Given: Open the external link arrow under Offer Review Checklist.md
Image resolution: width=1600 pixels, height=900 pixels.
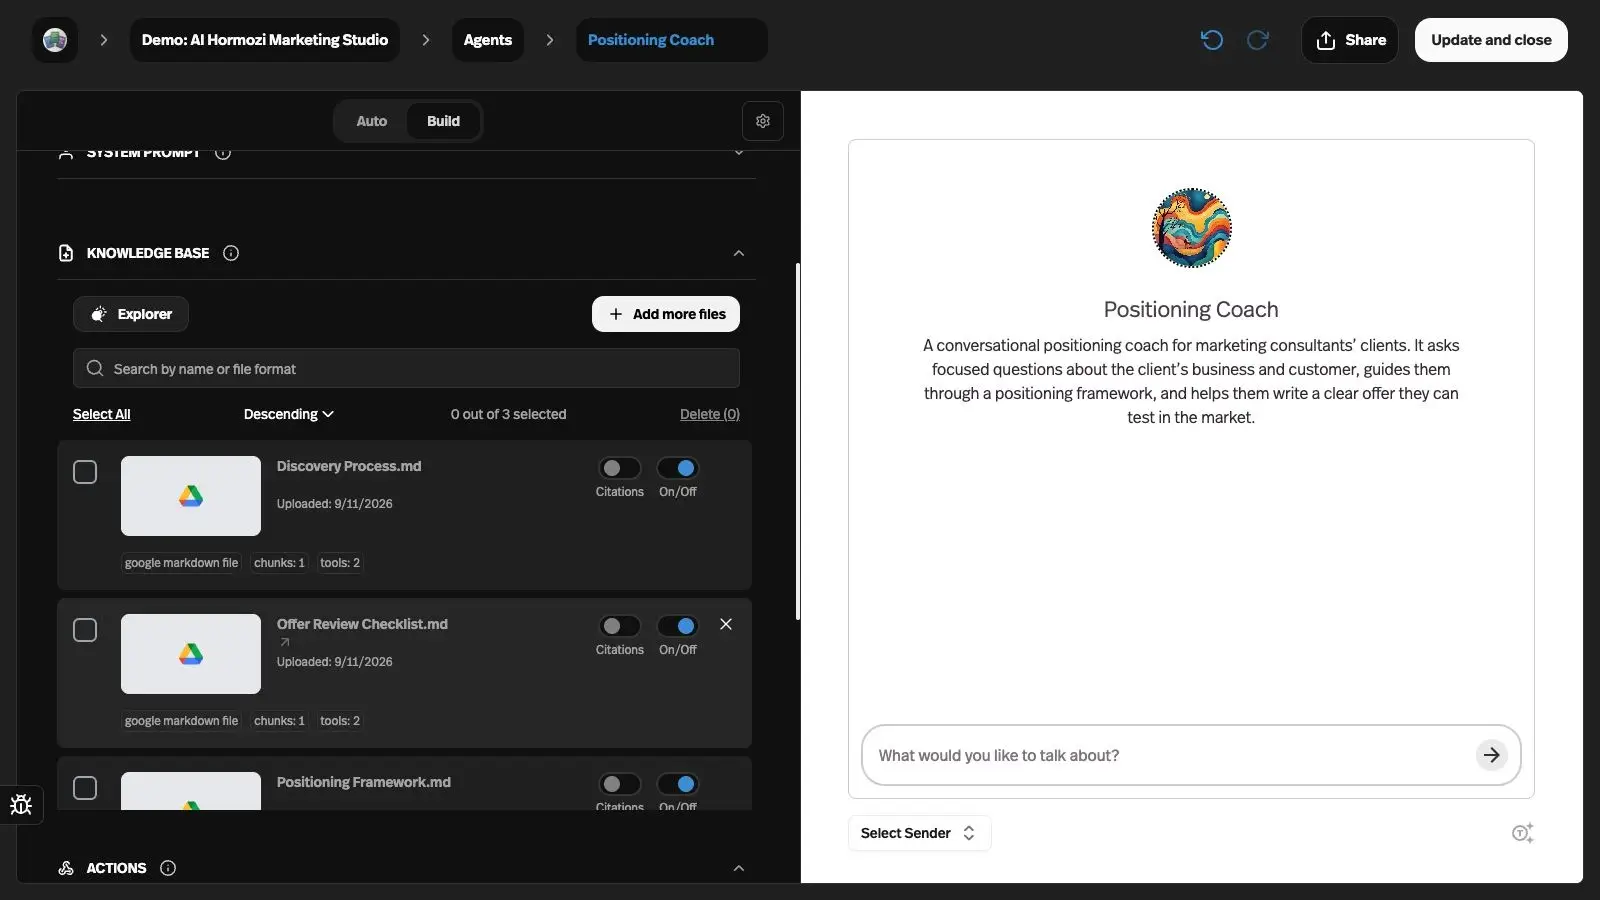Looking at the screenshot, I should (285, 642).
